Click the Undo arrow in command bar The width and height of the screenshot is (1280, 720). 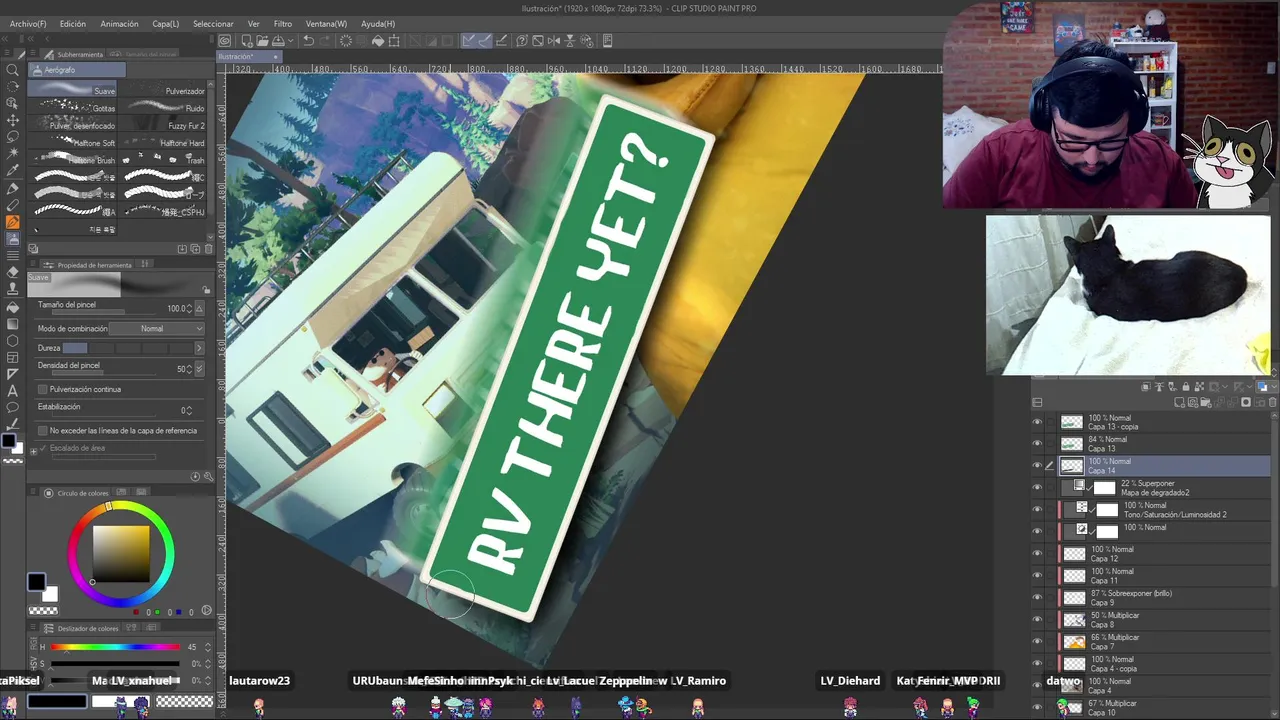pos(308,41)
